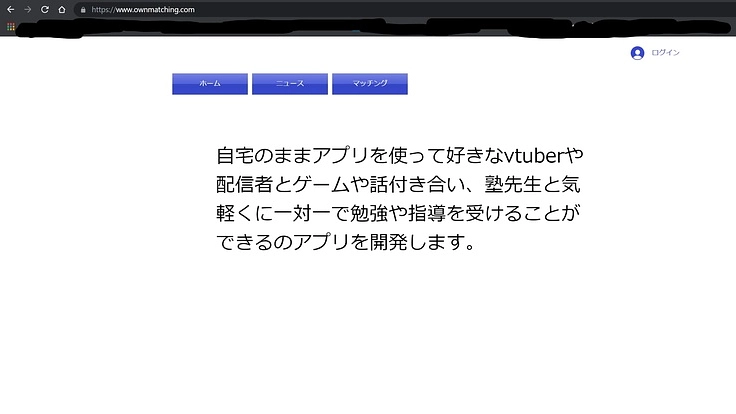Screen dimensions: 736x414
Task: Open the マッチング navigation button
Action: [370, 84]
